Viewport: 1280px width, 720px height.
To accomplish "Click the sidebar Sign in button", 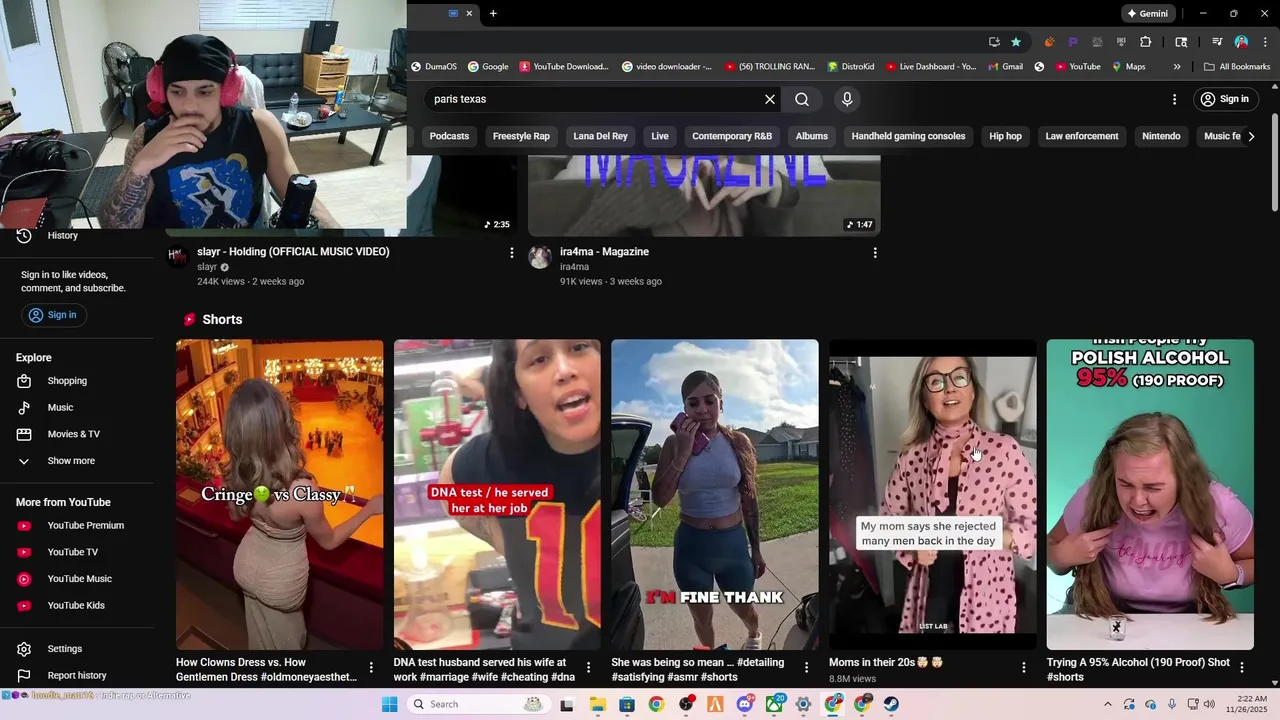I will (x=52, y=315).
